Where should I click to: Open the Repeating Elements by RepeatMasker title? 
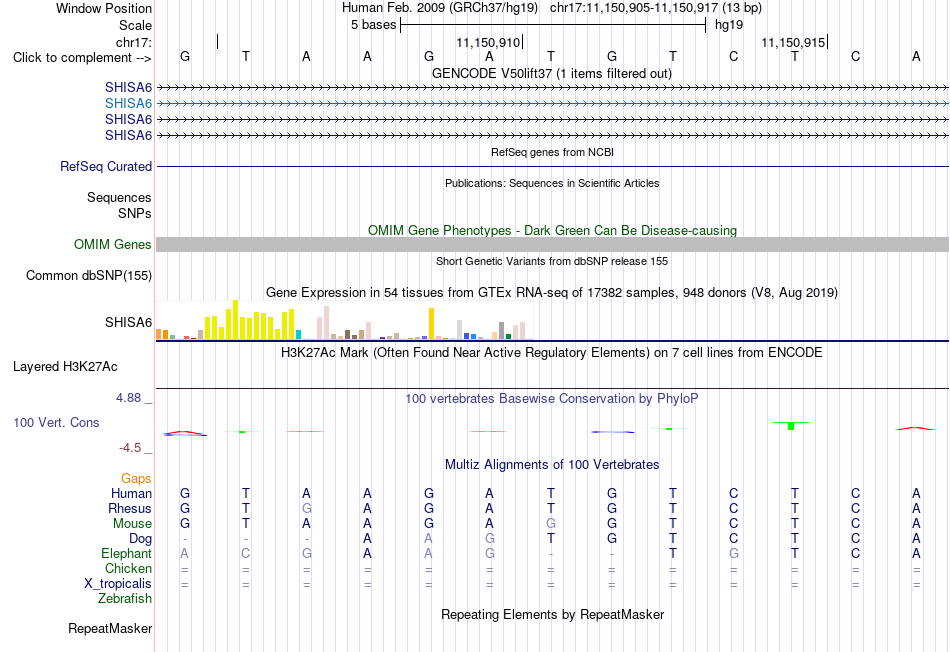pos(552,614)
